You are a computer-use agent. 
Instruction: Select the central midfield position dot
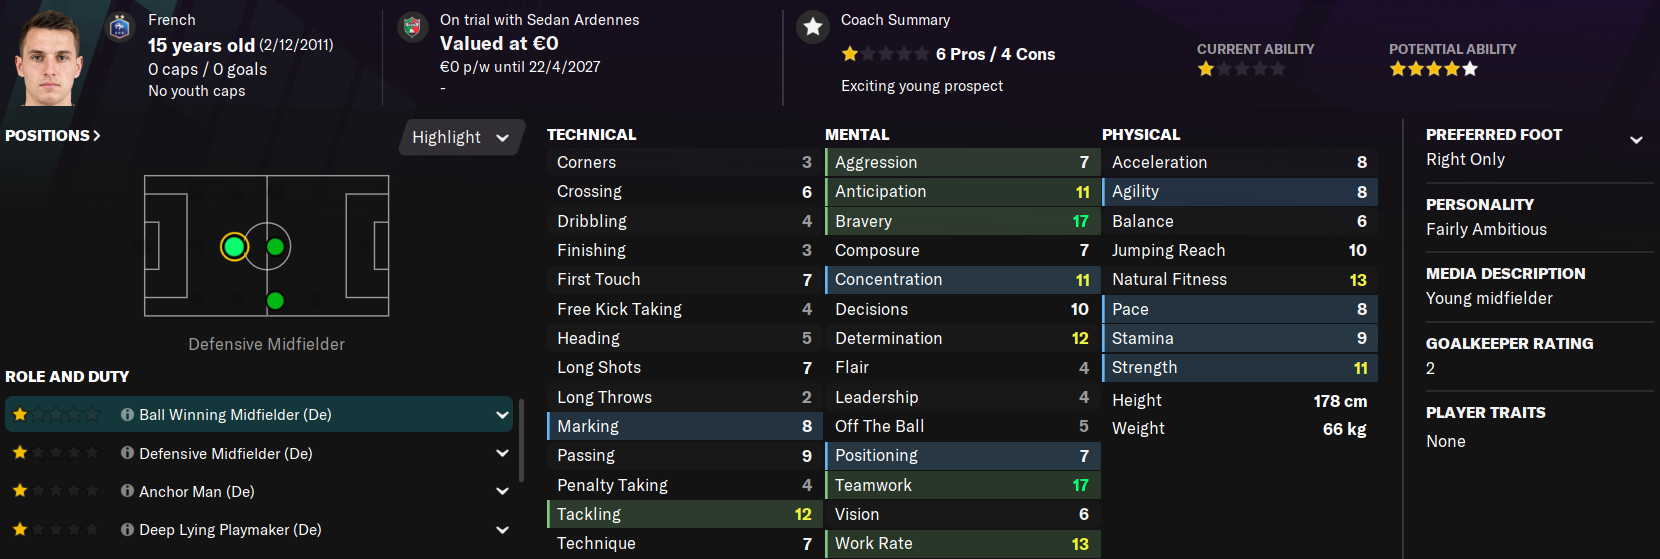[x=276, y=246]
